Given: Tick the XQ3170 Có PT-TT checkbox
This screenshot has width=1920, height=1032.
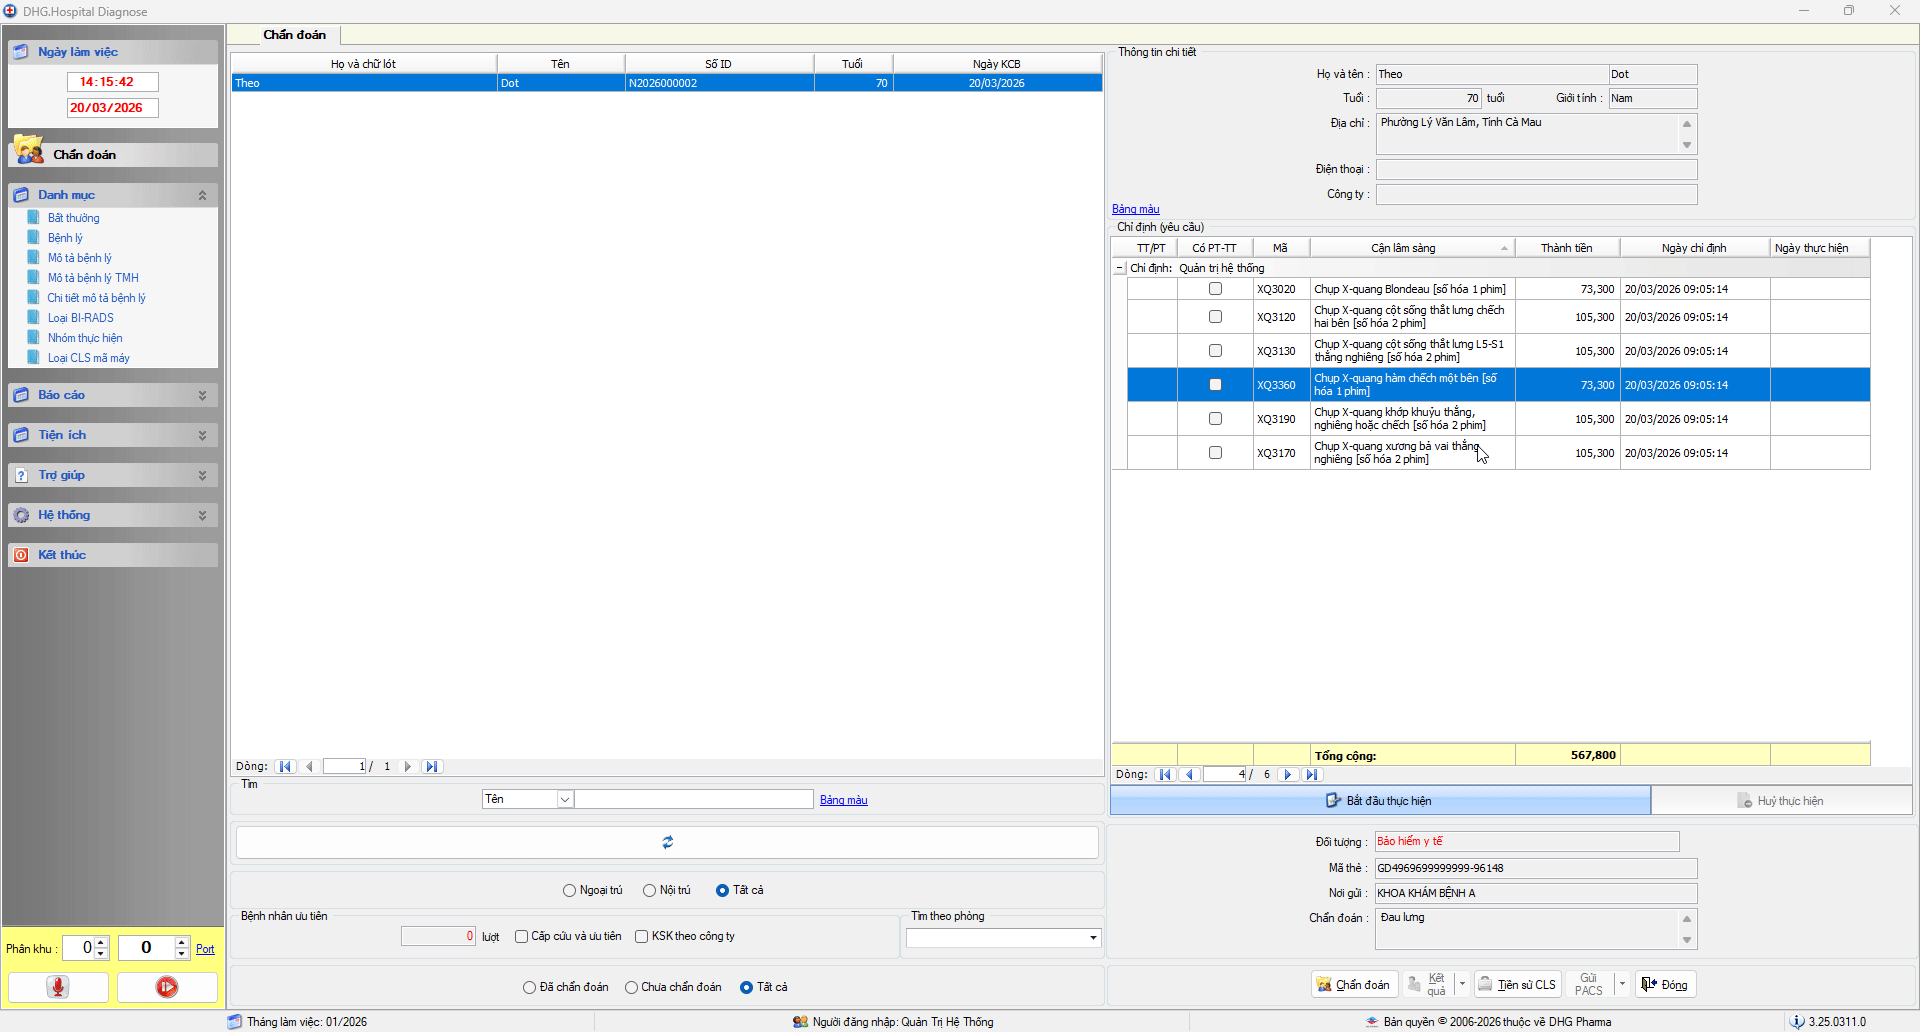Looking at the screenshot, I should (x=1215, y=453).
